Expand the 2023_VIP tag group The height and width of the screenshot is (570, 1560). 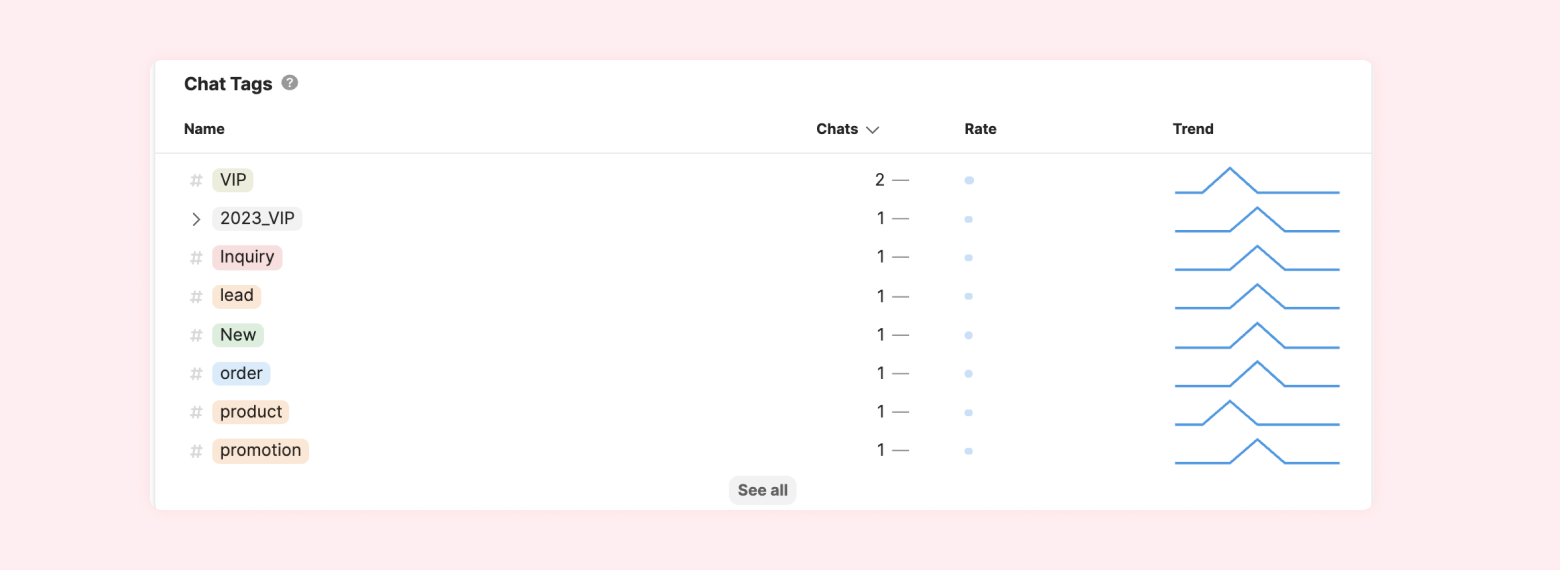(x=196, y=219)
